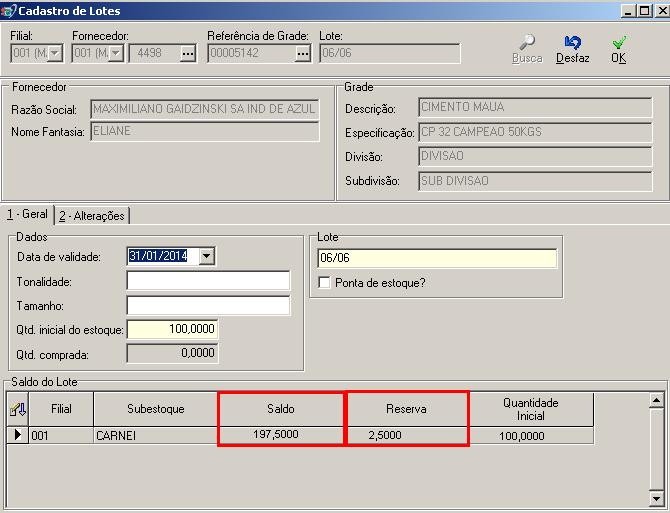Click the Busca magnifier icon
Screen dimensions: 670x513
[x=526, y=43]
